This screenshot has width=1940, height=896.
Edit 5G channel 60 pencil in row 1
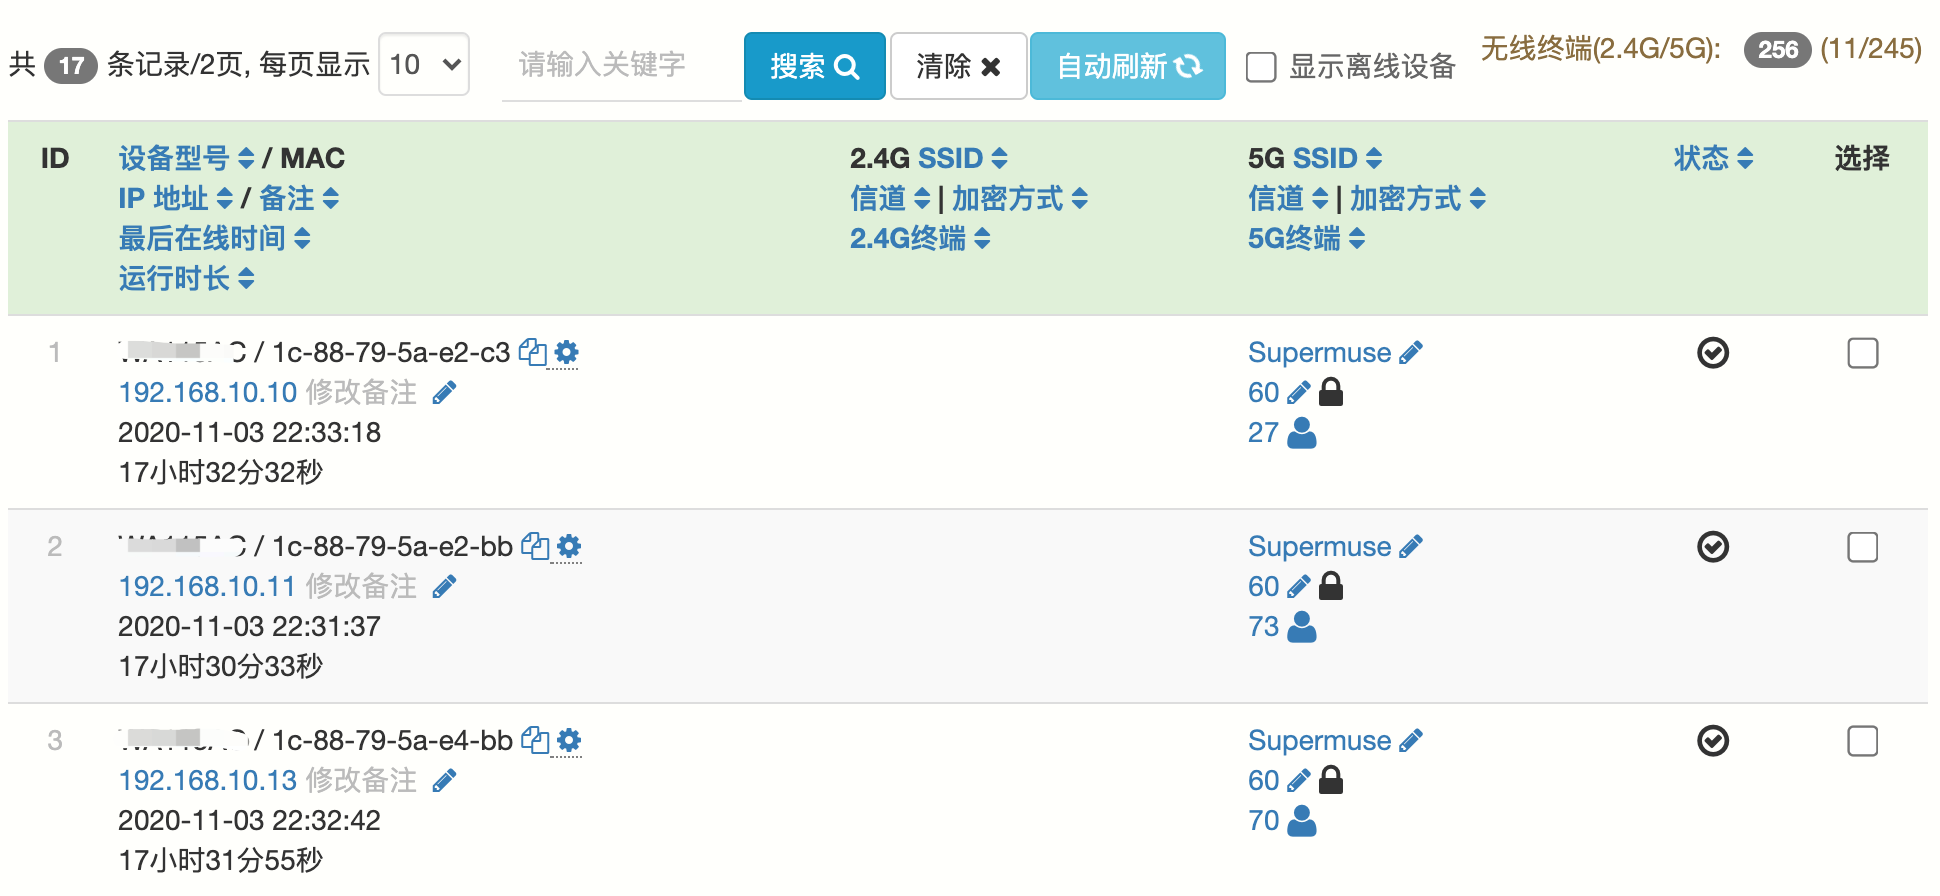(1298, 393)
